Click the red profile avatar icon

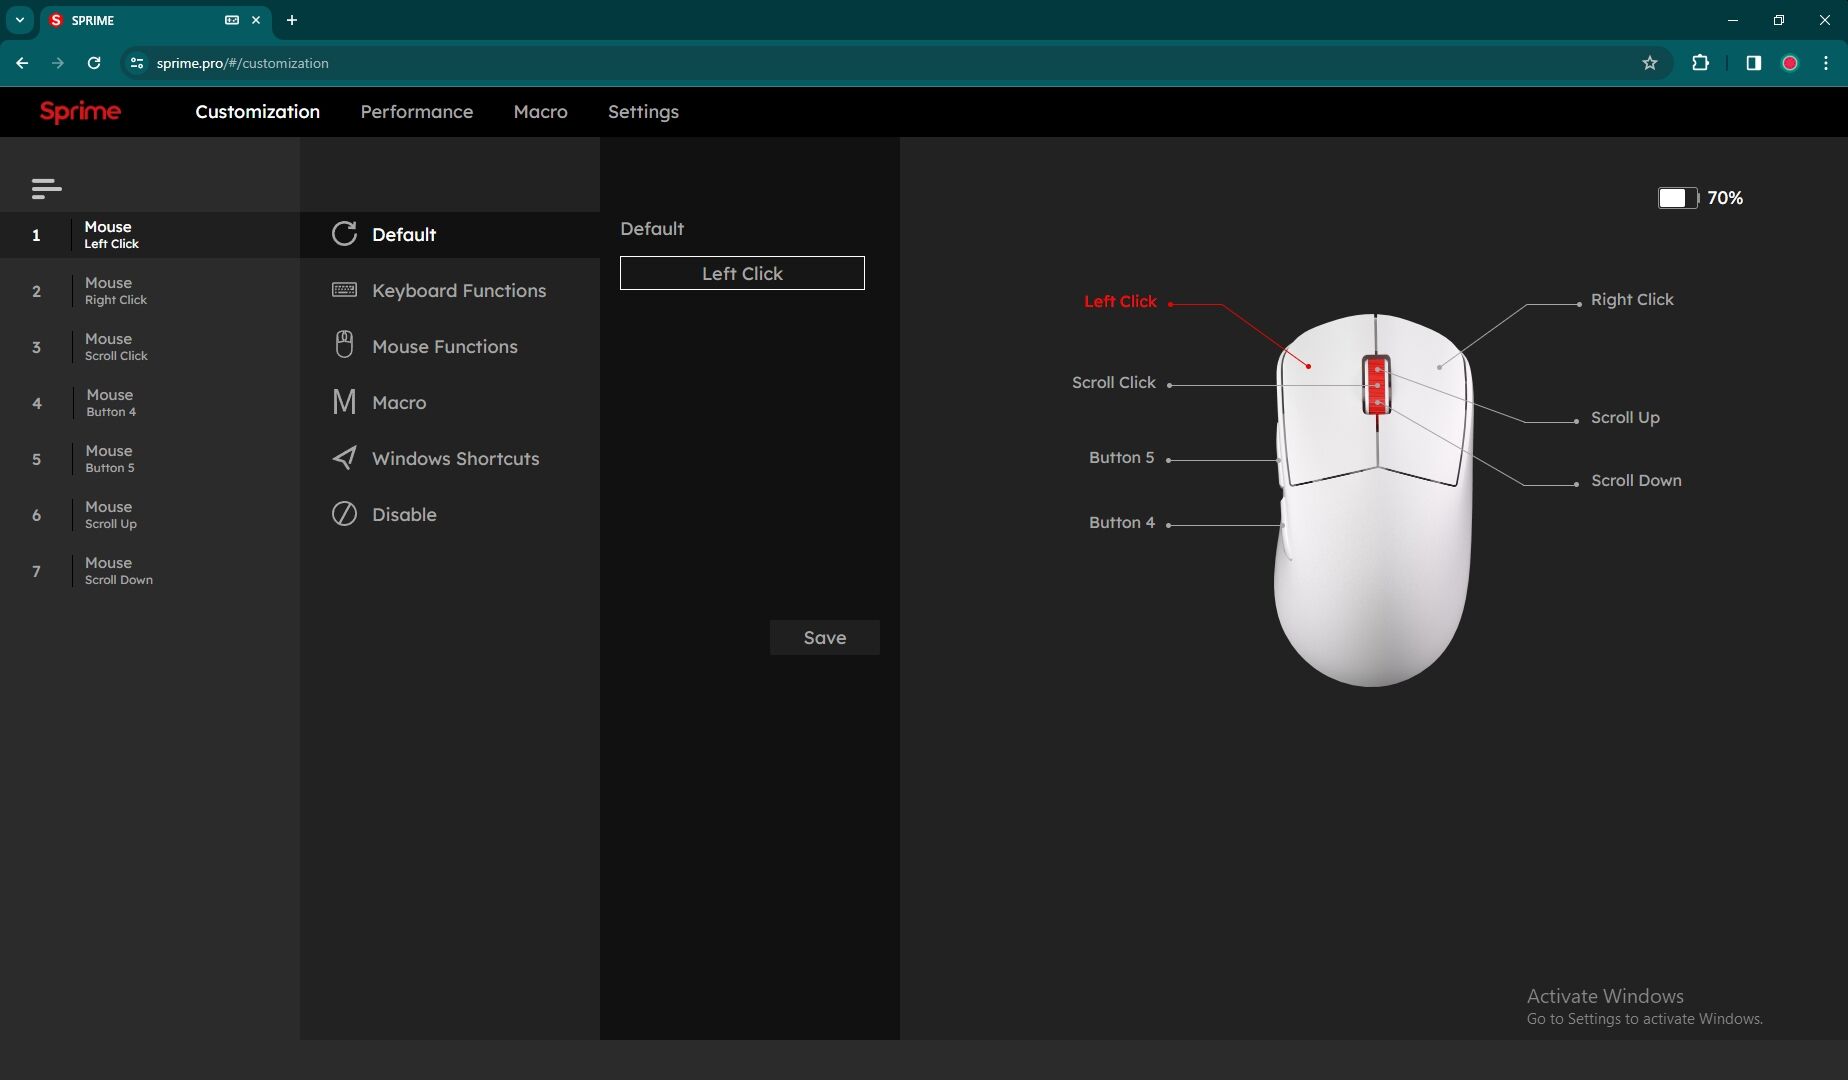(x=1790, y=63)
